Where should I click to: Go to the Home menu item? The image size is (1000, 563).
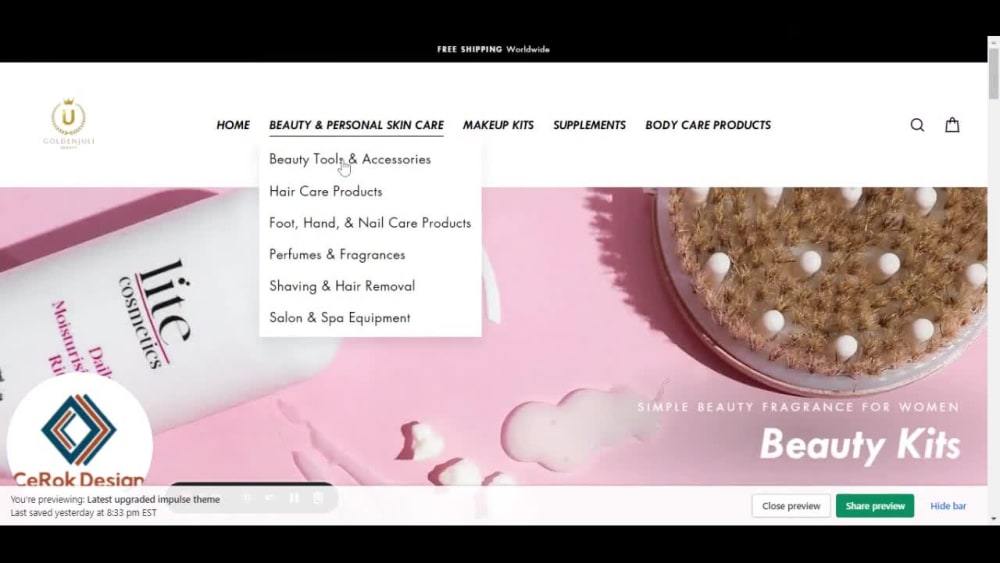point(233,125)
